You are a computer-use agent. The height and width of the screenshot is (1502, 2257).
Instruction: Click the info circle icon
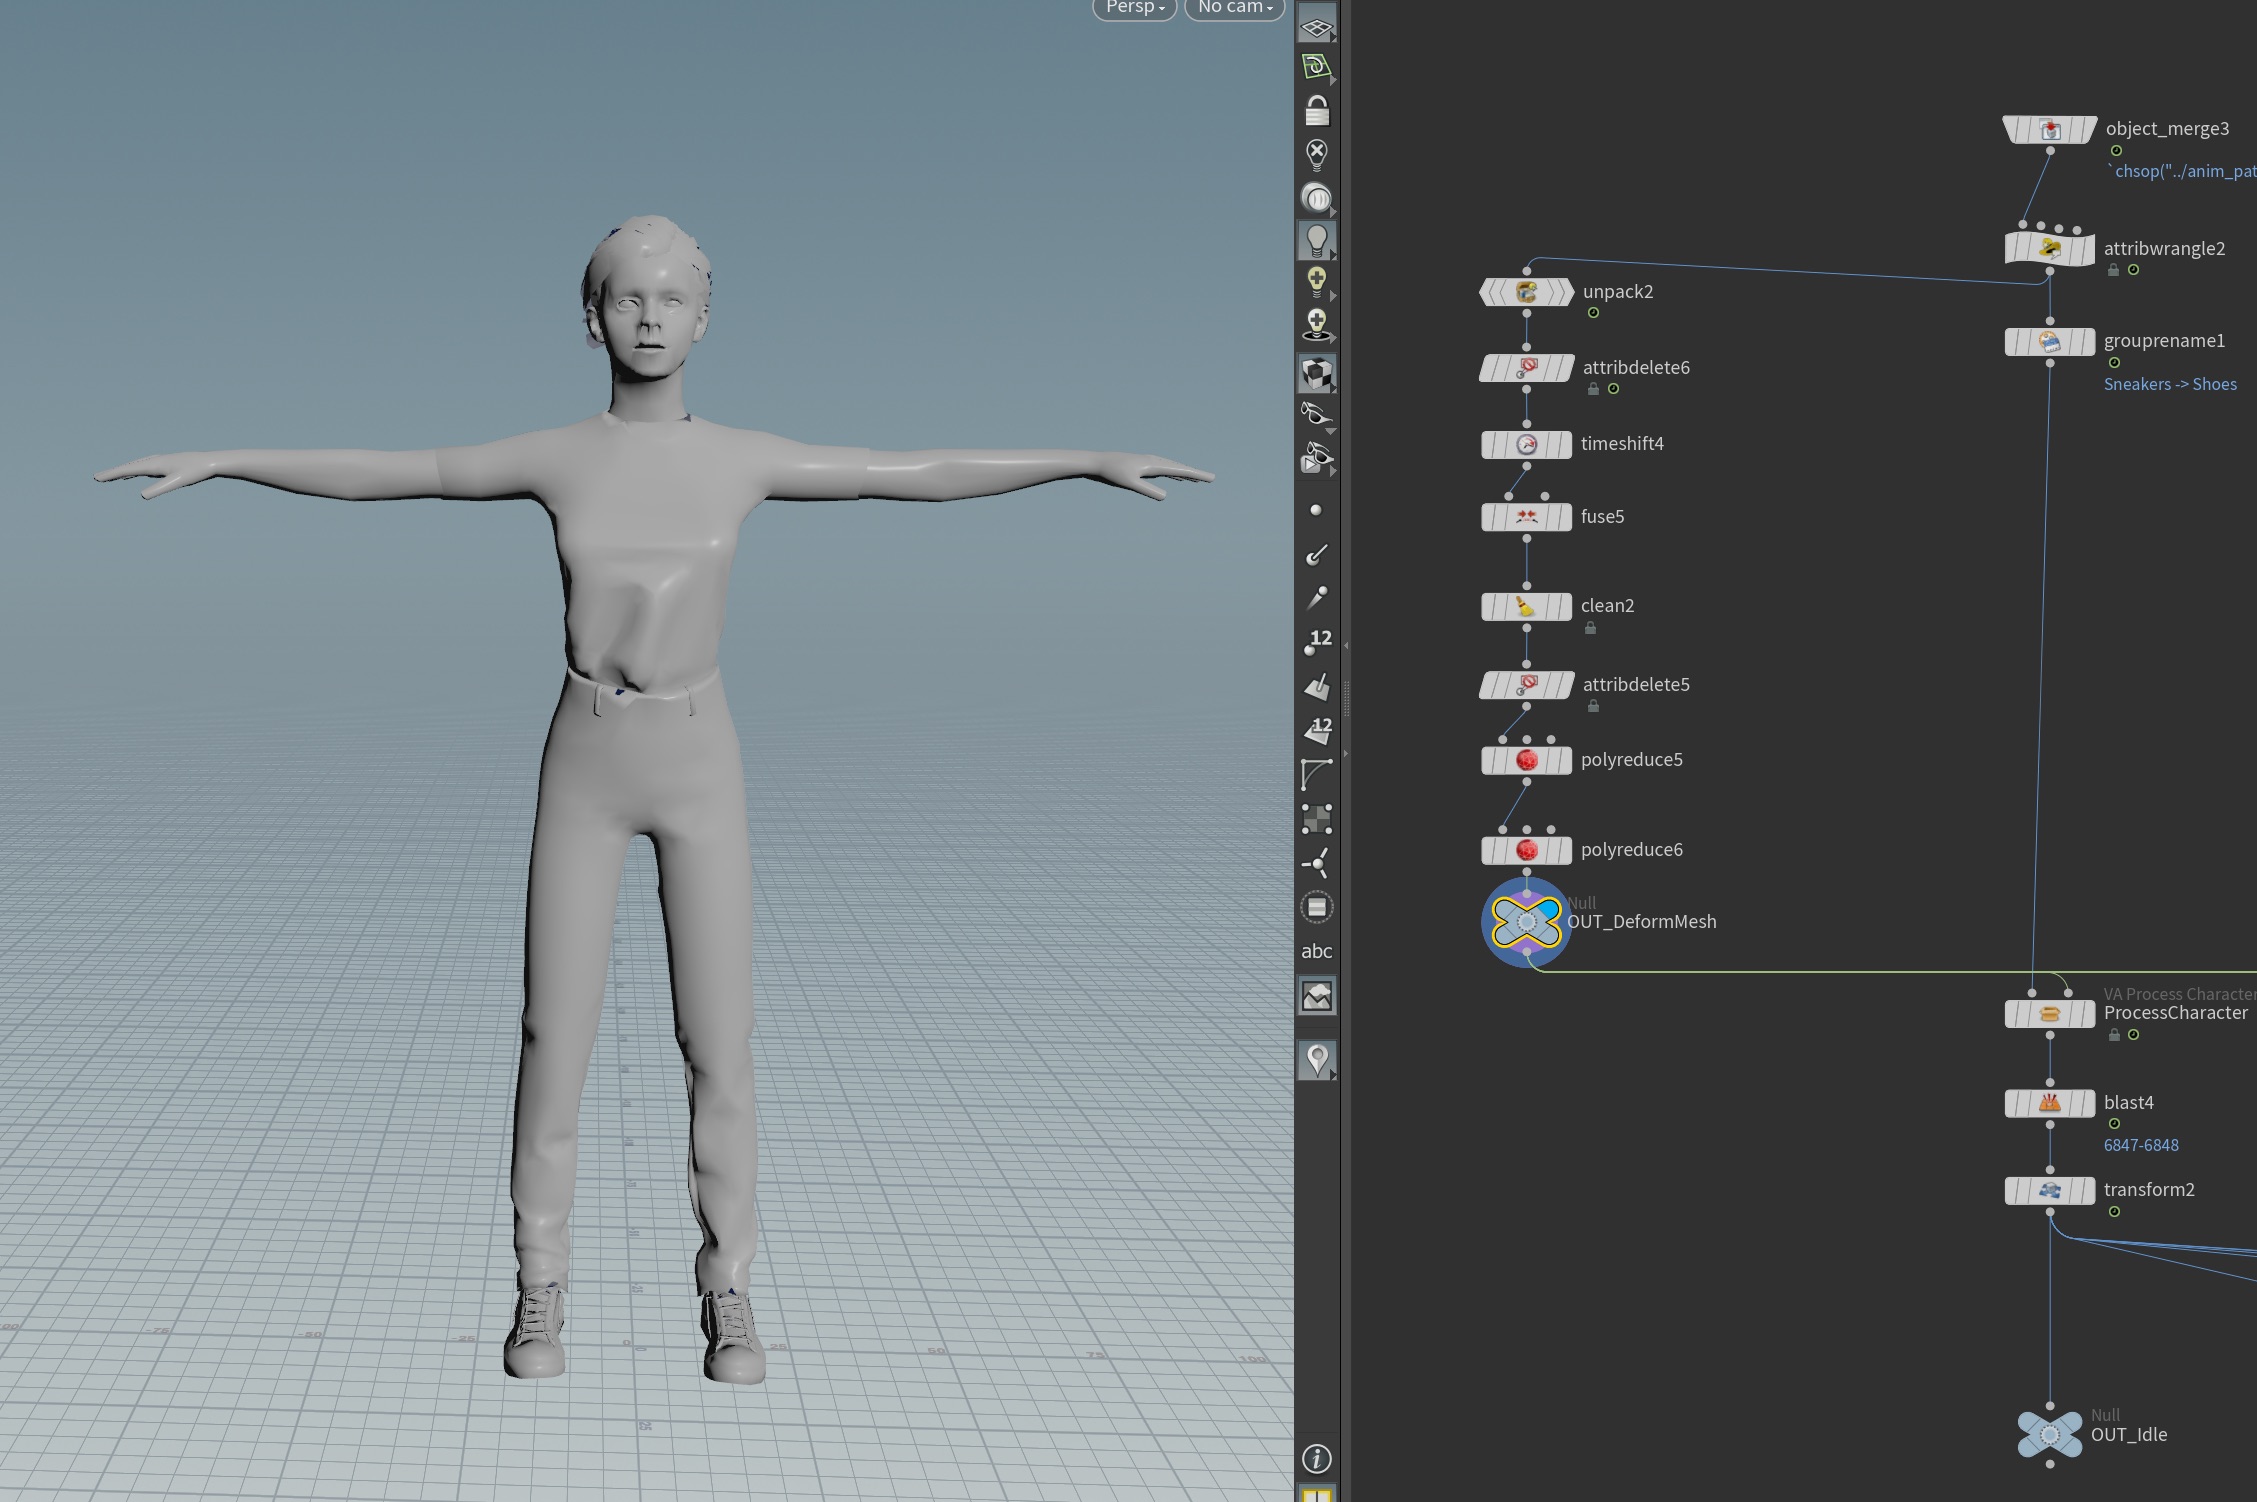(1317, 1458)
